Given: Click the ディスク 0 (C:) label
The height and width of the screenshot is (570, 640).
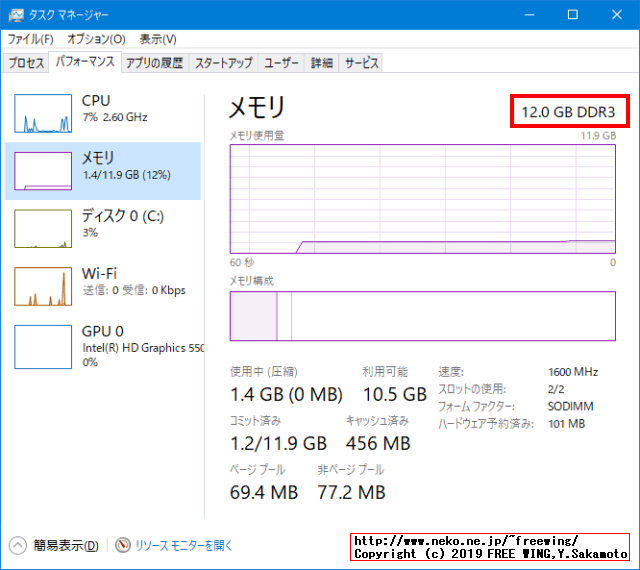Looking at the screenshot, I should [123, 216].
